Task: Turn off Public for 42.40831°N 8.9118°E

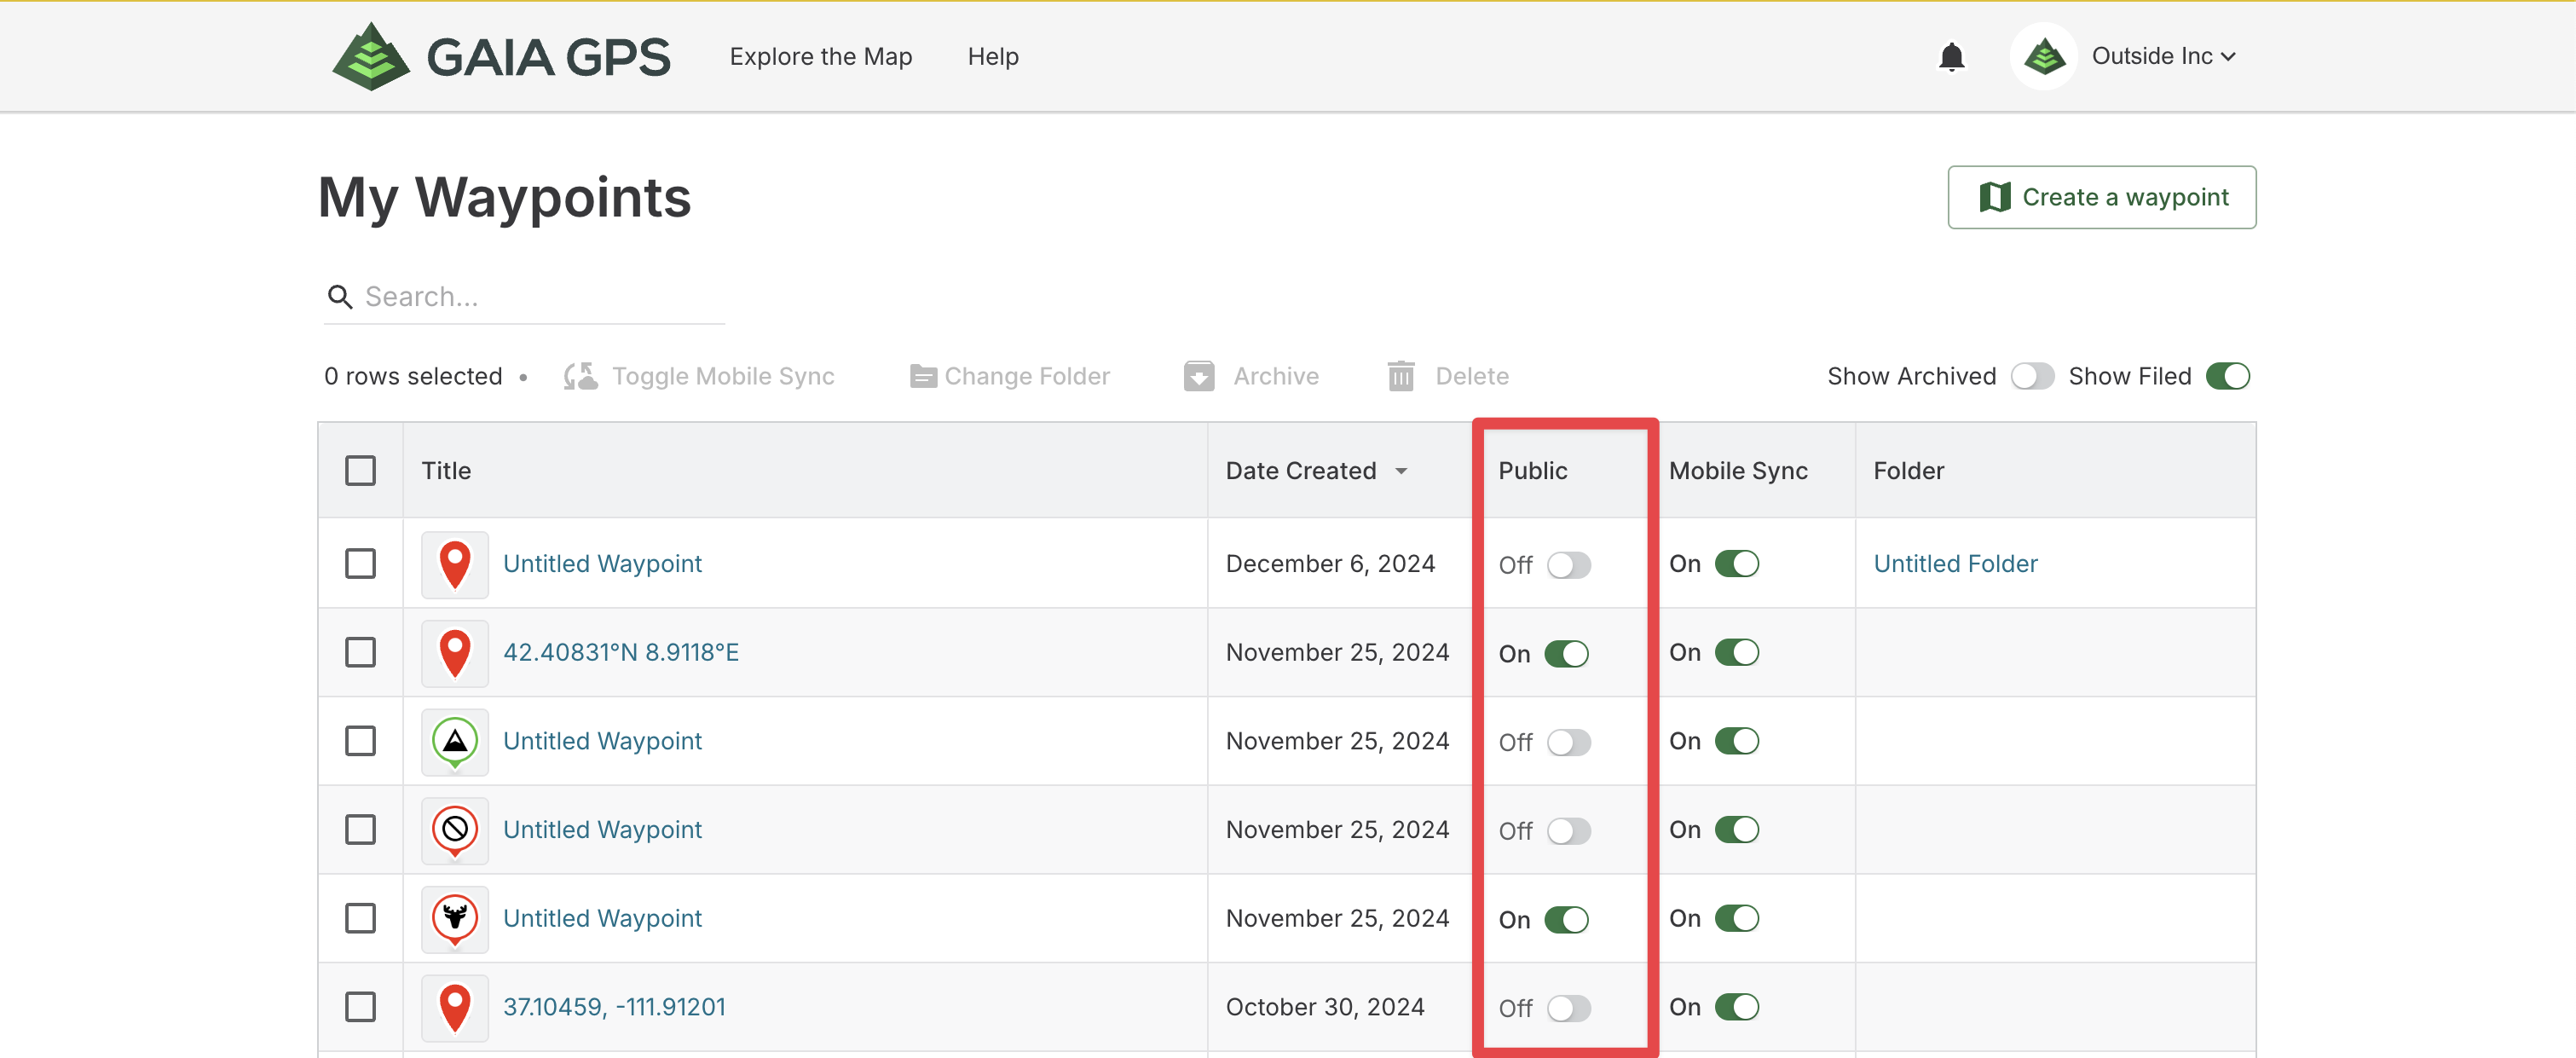Action: pyautogui.click(x=1566, y=654)
